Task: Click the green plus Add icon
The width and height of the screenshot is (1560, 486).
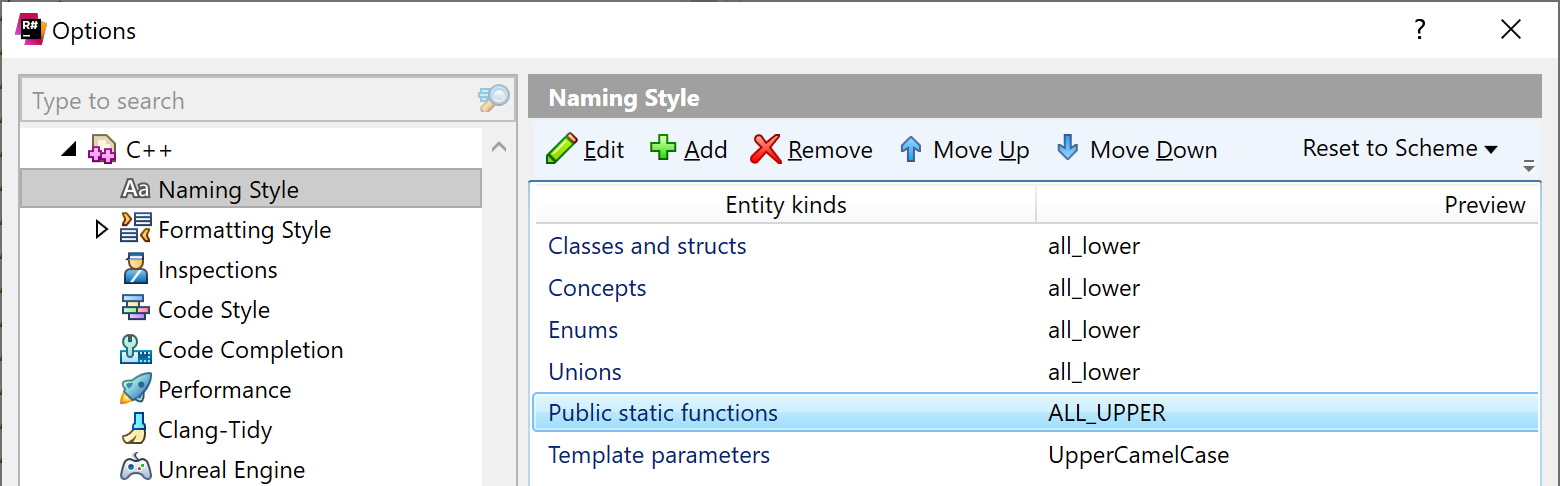Action: (x=663, y=149)
